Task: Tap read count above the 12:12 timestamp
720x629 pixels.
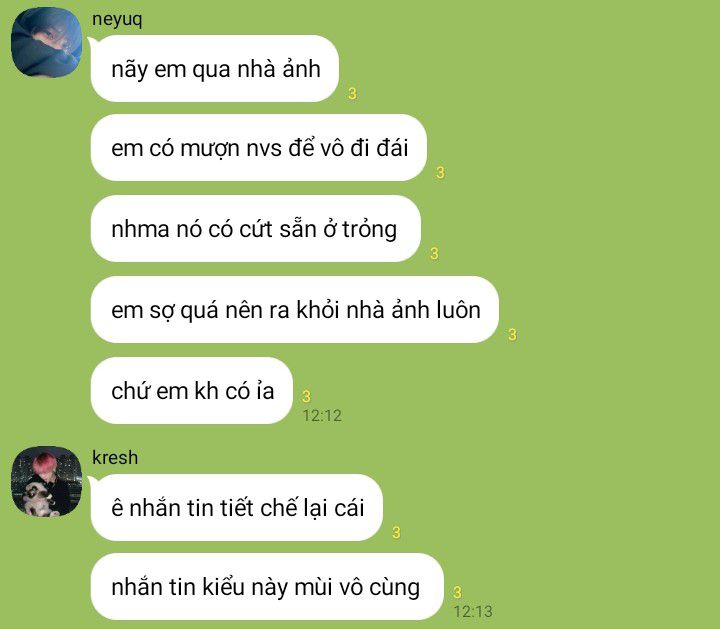Action: (306, 396)
